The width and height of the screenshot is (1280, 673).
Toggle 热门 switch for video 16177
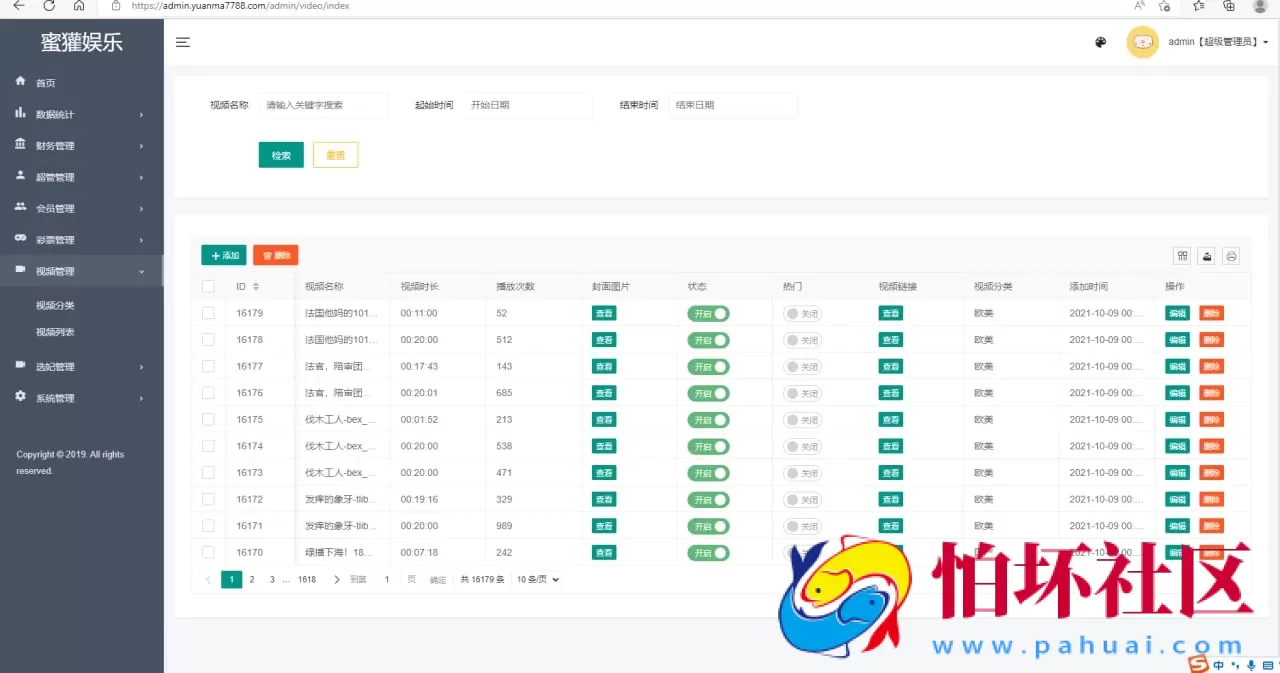point(802,367)
